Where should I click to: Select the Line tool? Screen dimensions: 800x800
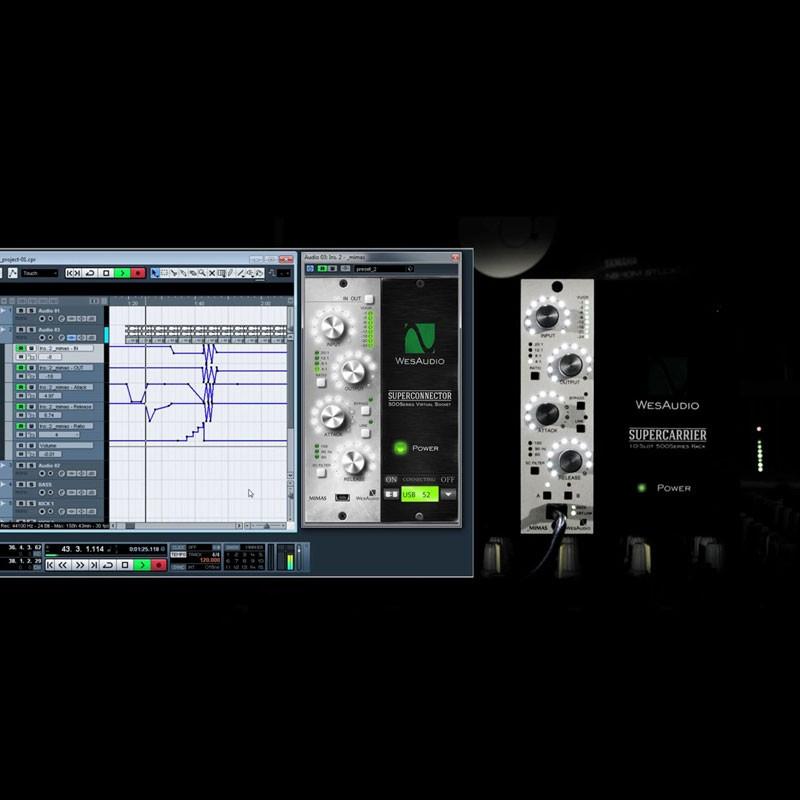click(x=240, y=272)
